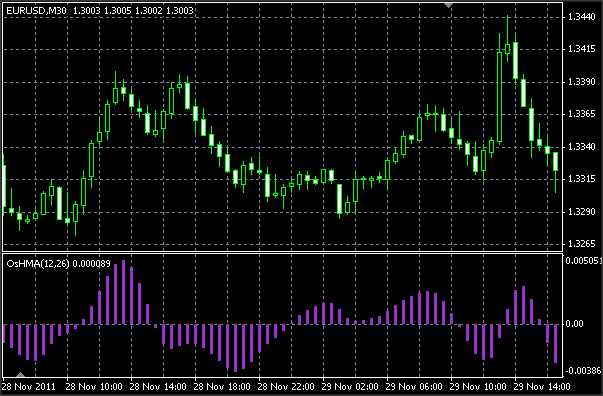Click the 1.3340 price axis label
This screenshot has height=396, width=603.
tap(581, 147)
